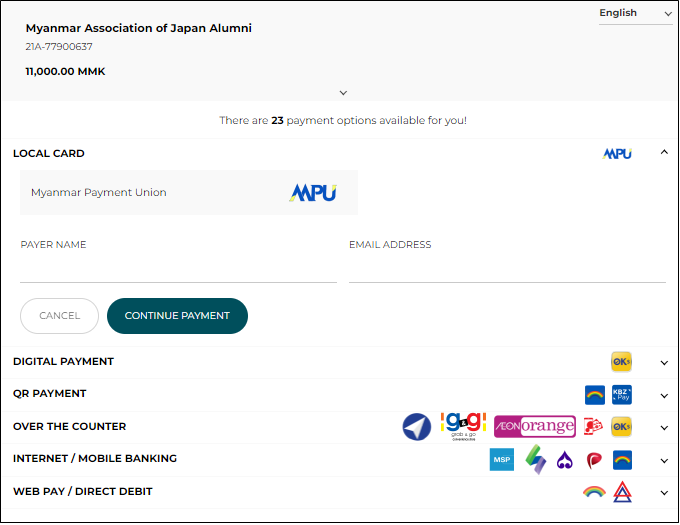
Task: Click the MPU logo in the Local Card header
Action: coord(617,154)
